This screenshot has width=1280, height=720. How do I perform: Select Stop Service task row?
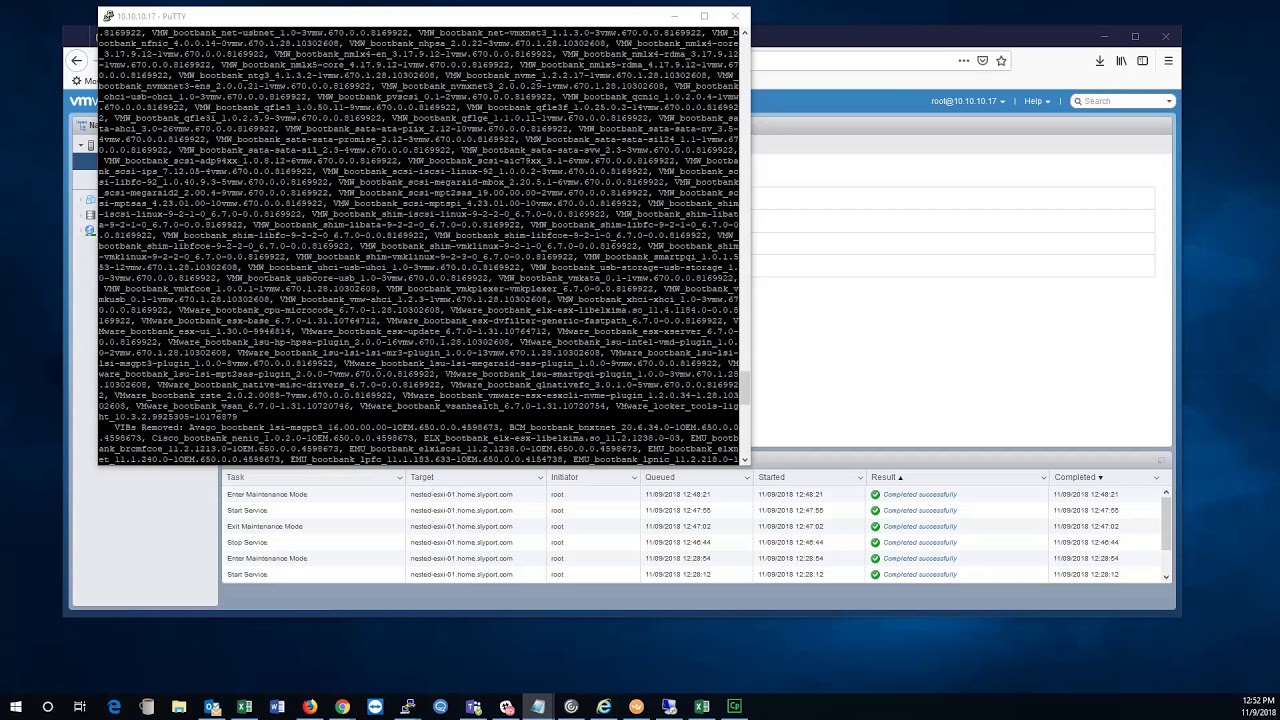(690, 542)
